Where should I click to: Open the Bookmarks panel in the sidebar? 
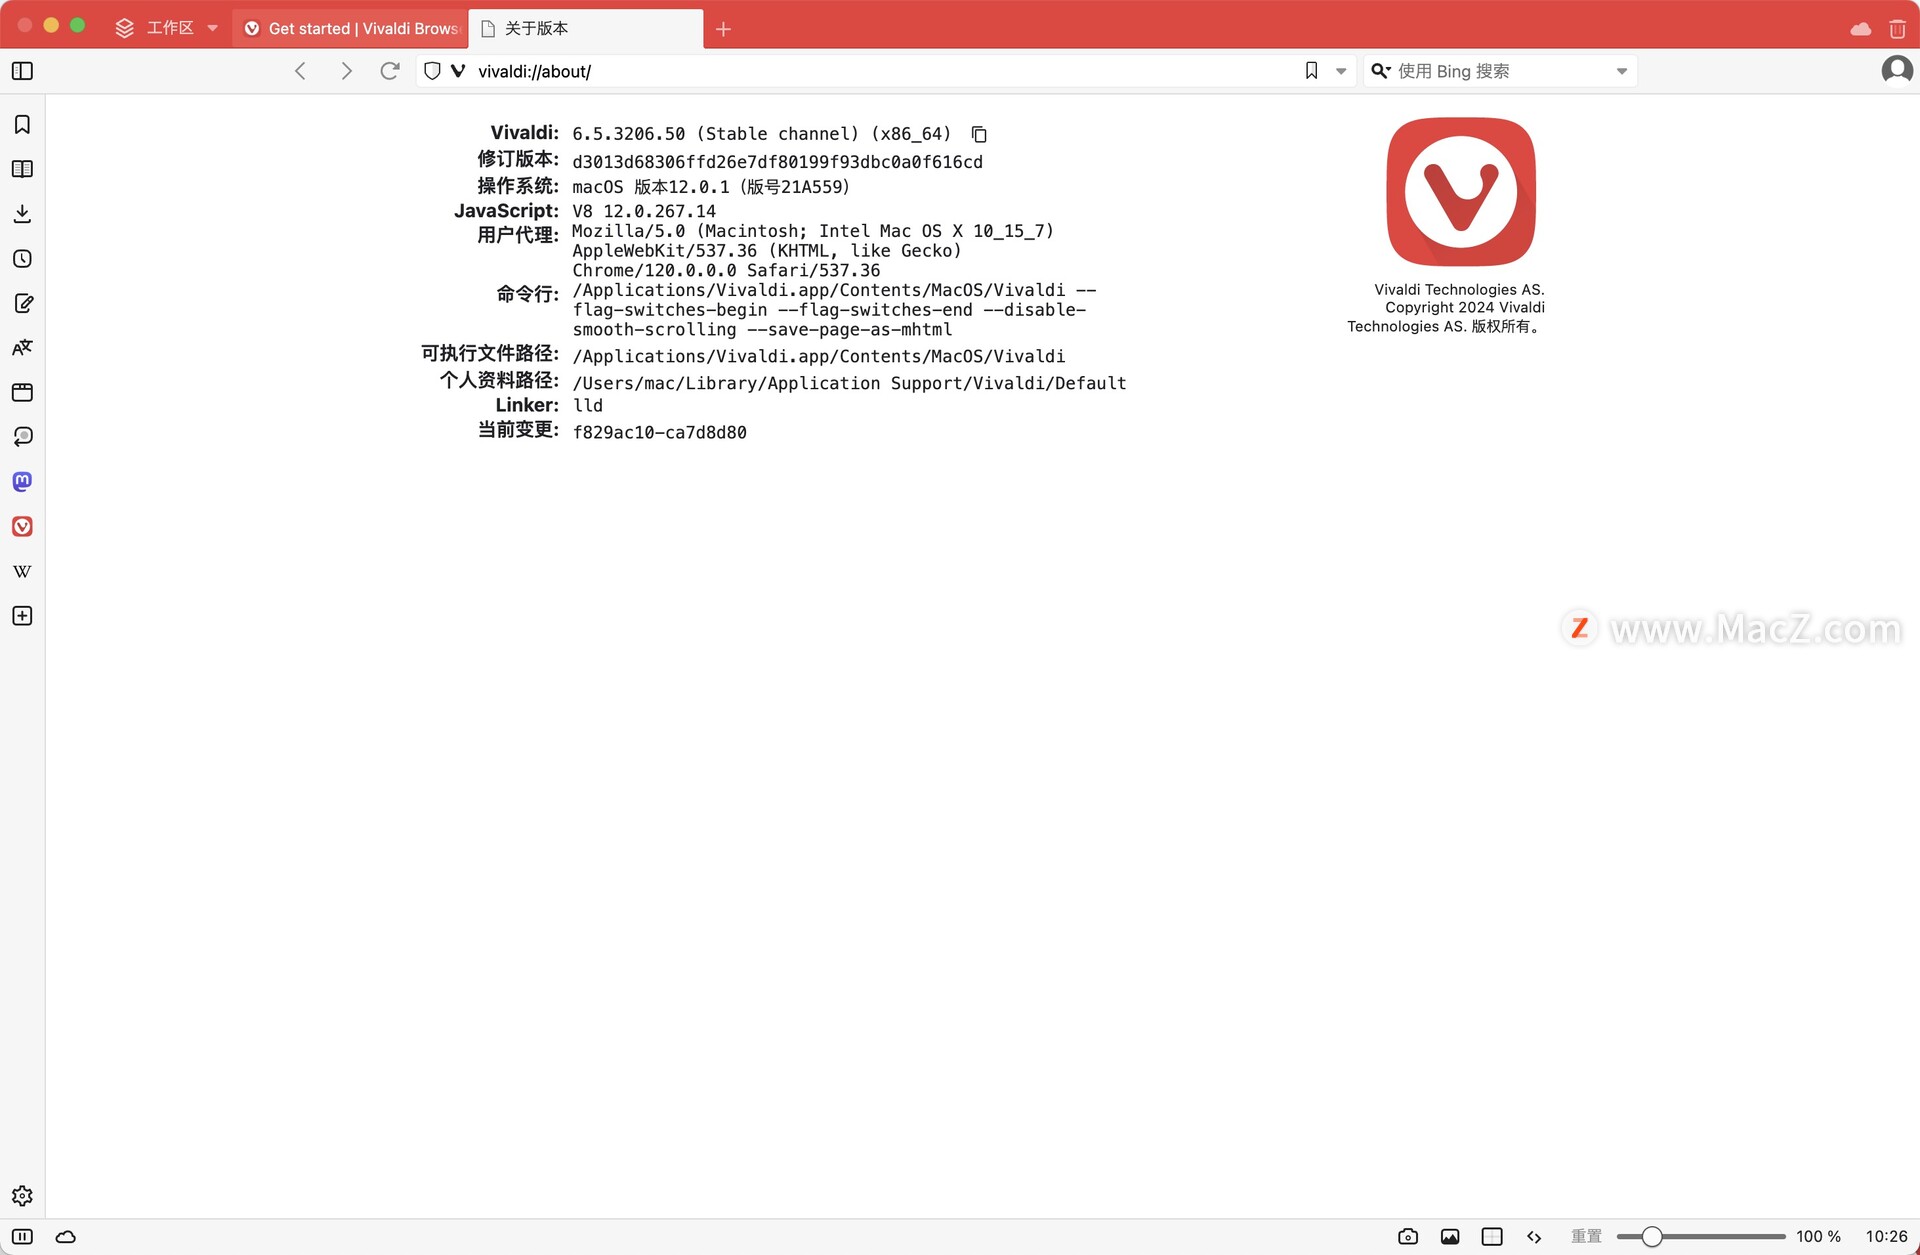click(x=22, y=125)
